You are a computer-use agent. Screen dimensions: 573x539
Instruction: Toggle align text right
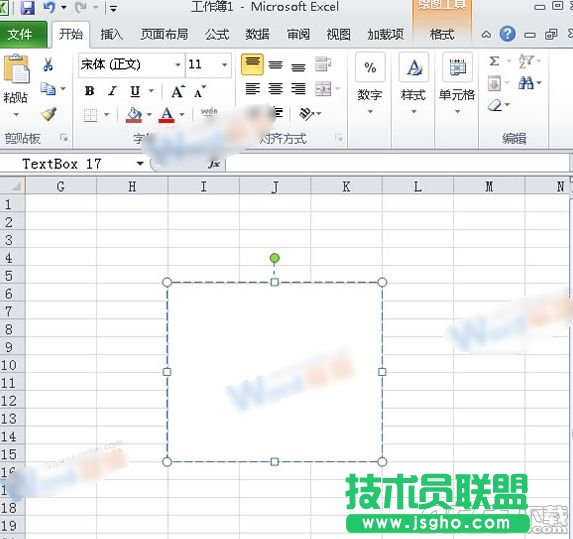[x=298, y=88]
